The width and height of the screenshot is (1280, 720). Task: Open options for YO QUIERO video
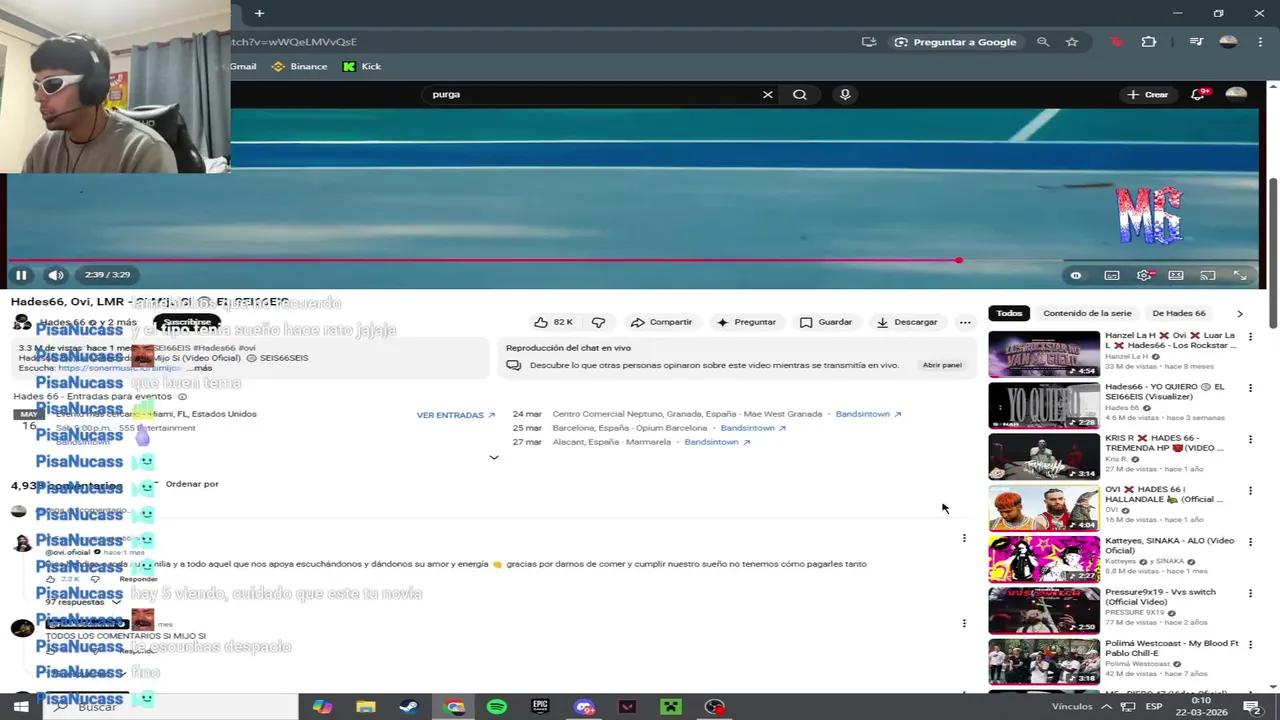click(x=1250, y=388)
